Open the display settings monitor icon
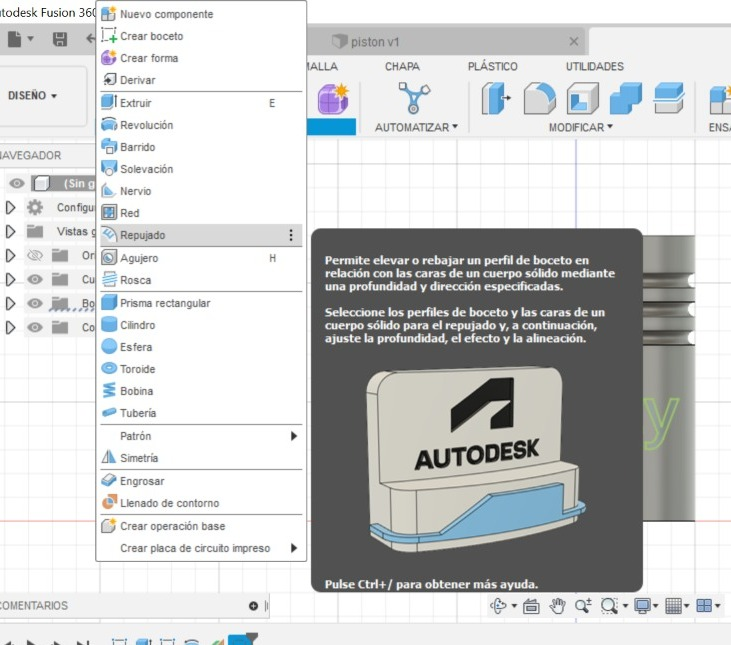 pos(642,606)
